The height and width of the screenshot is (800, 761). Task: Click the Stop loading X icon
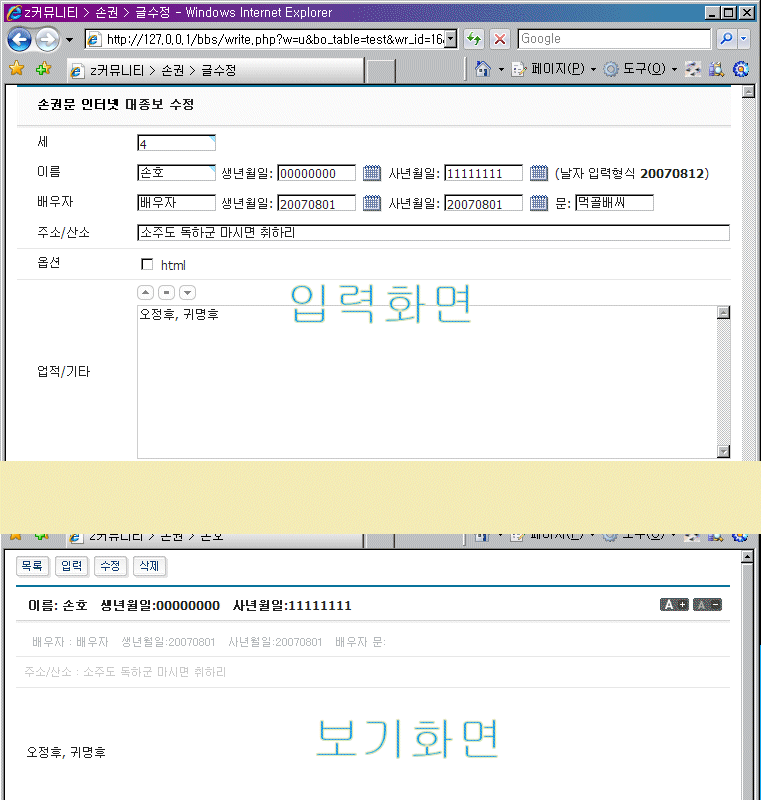tap(500, 39)
